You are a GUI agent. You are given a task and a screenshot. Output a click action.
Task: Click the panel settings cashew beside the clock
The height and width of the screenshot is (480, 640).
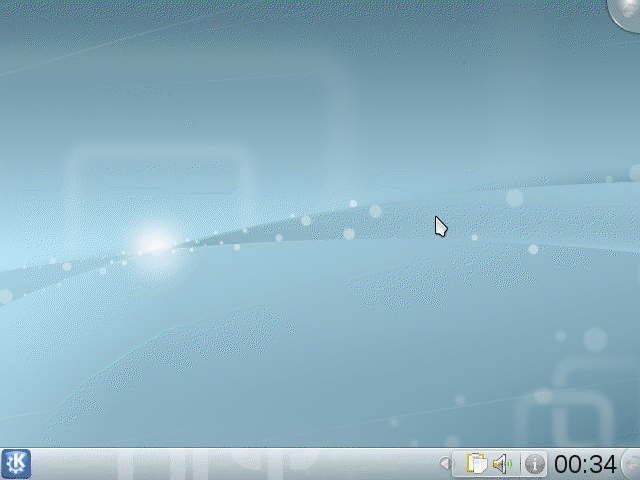[x=631, y=464]
